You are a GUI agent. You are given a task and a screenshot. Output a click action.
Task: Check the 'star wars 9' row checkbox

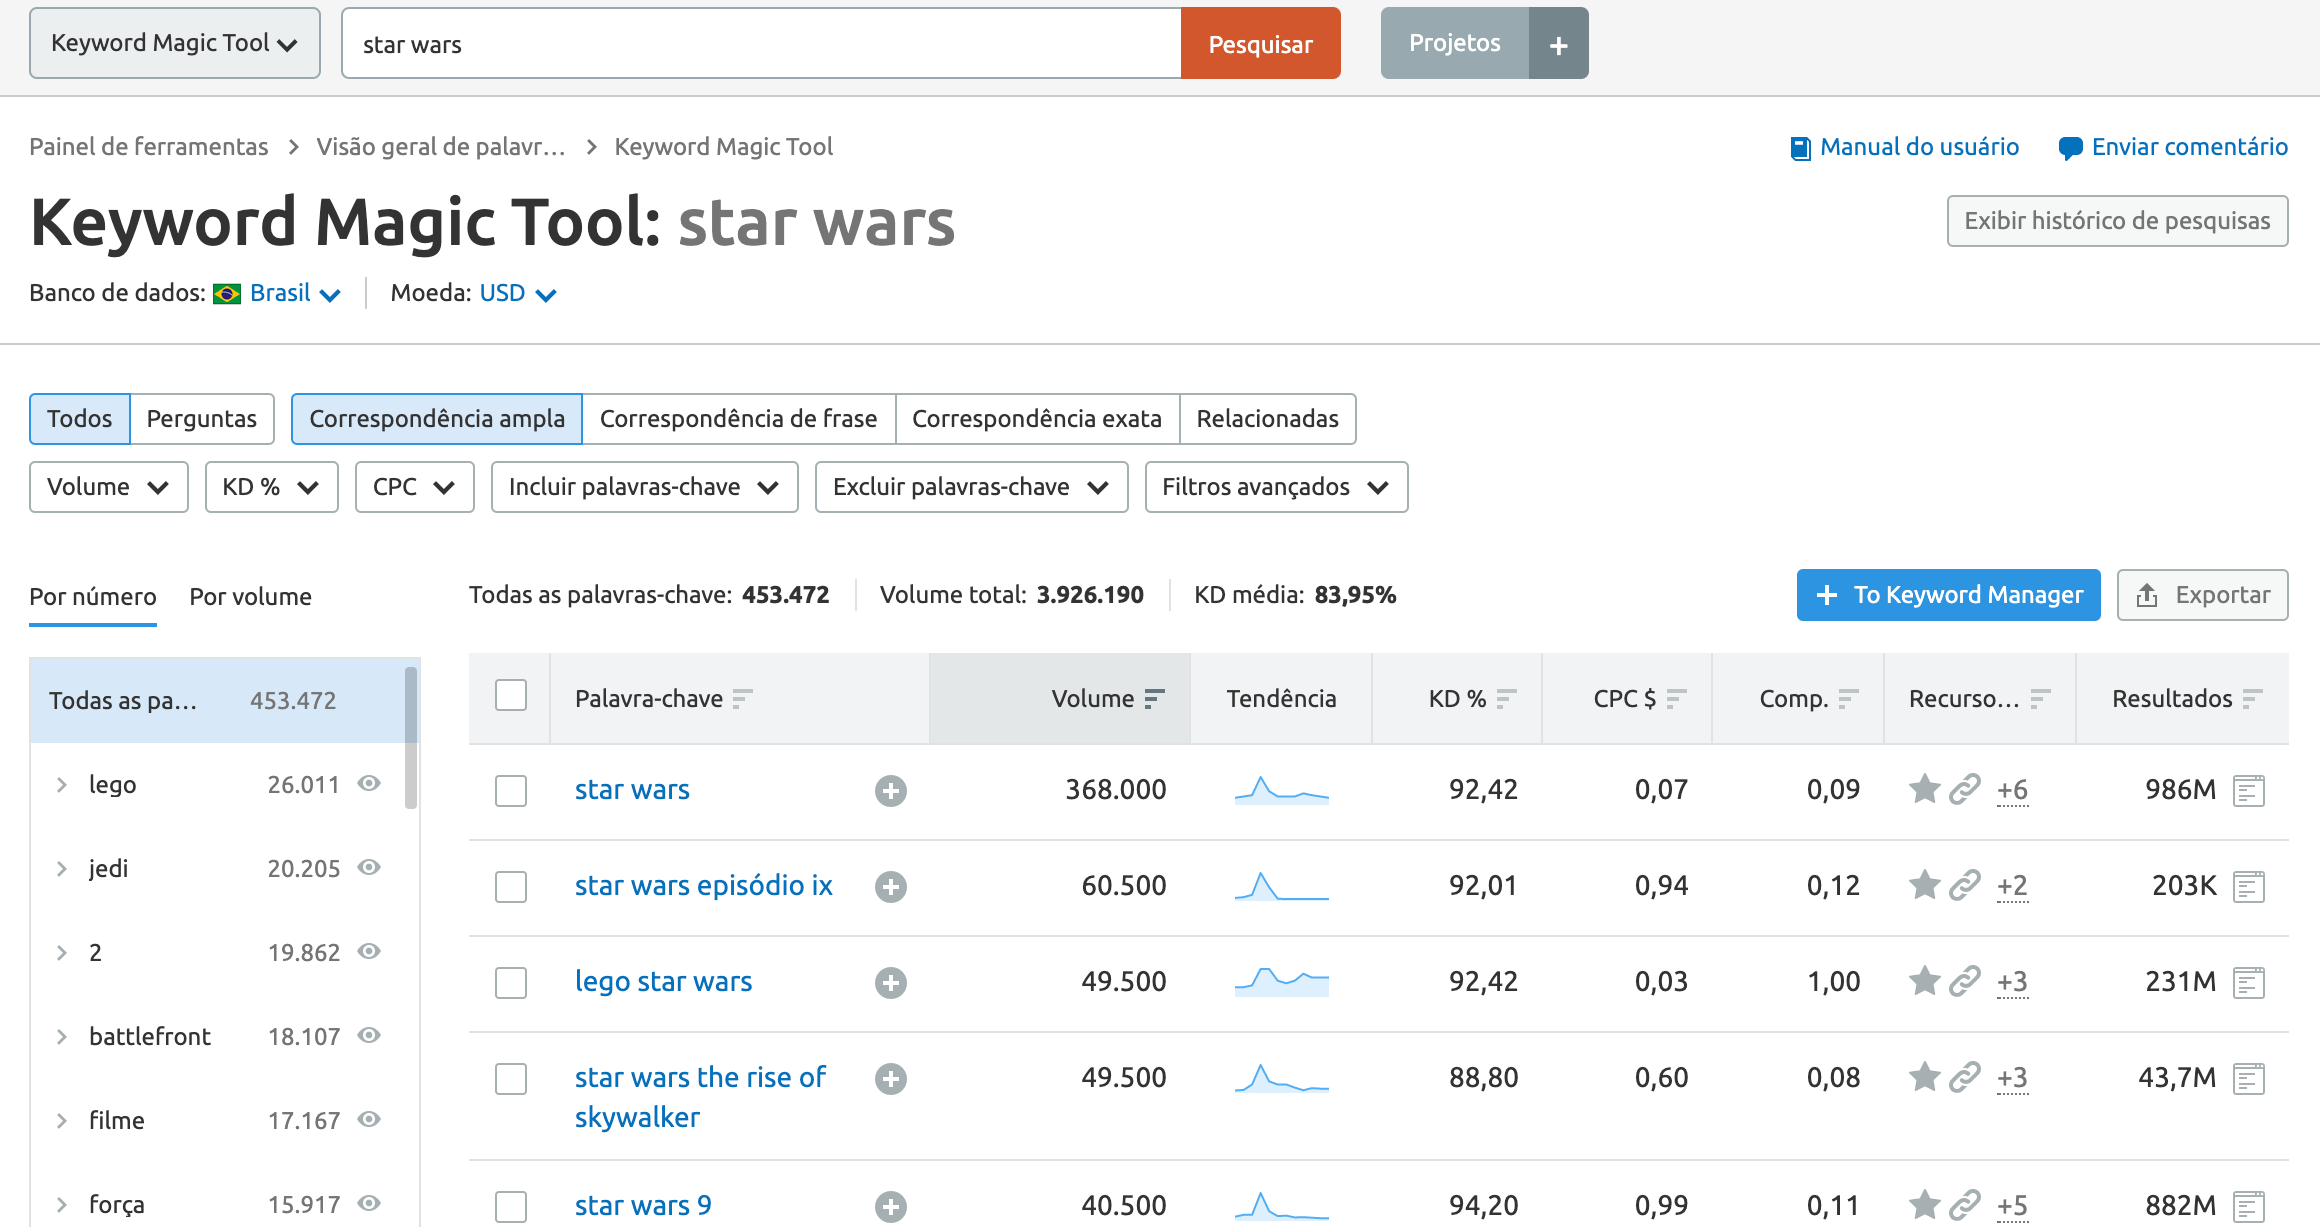pyautogui.click(x=511, y=1207)
